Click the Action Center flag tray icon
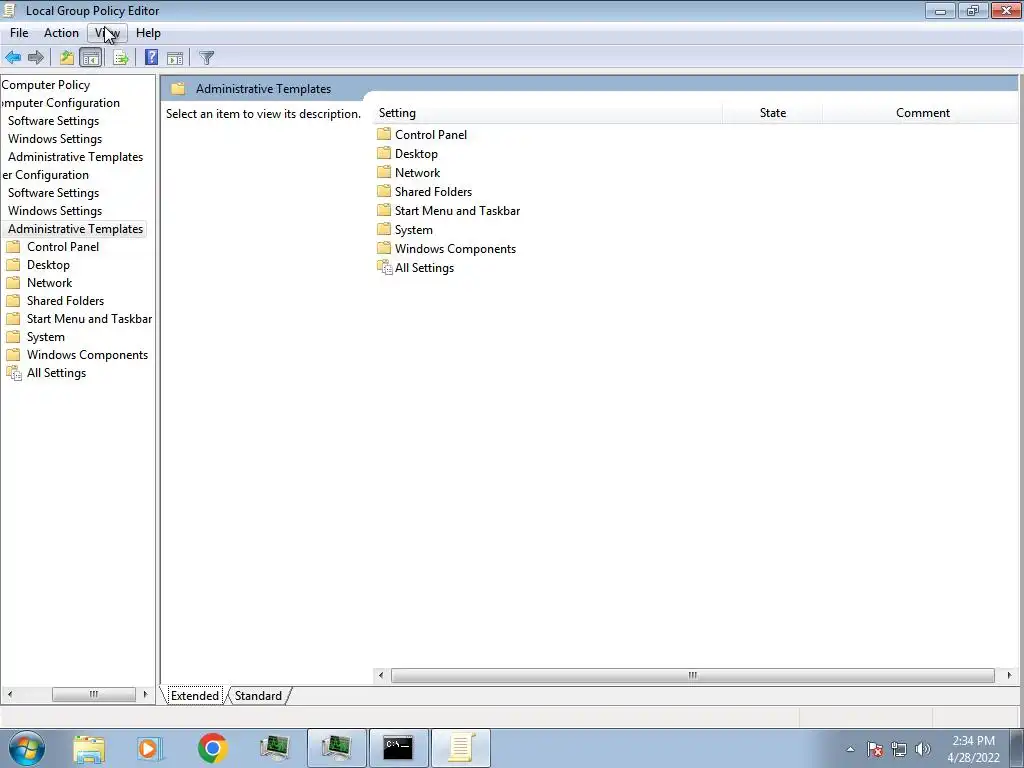This screenshot has height=768, width=1024. point(875,749)
